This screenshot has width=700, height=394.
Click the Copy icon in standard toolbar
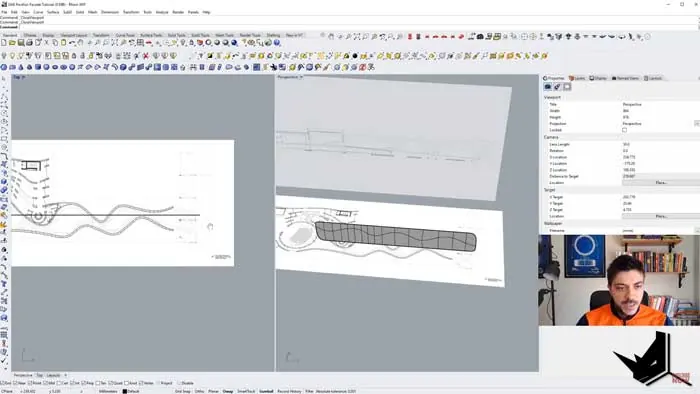coord(55,43)
